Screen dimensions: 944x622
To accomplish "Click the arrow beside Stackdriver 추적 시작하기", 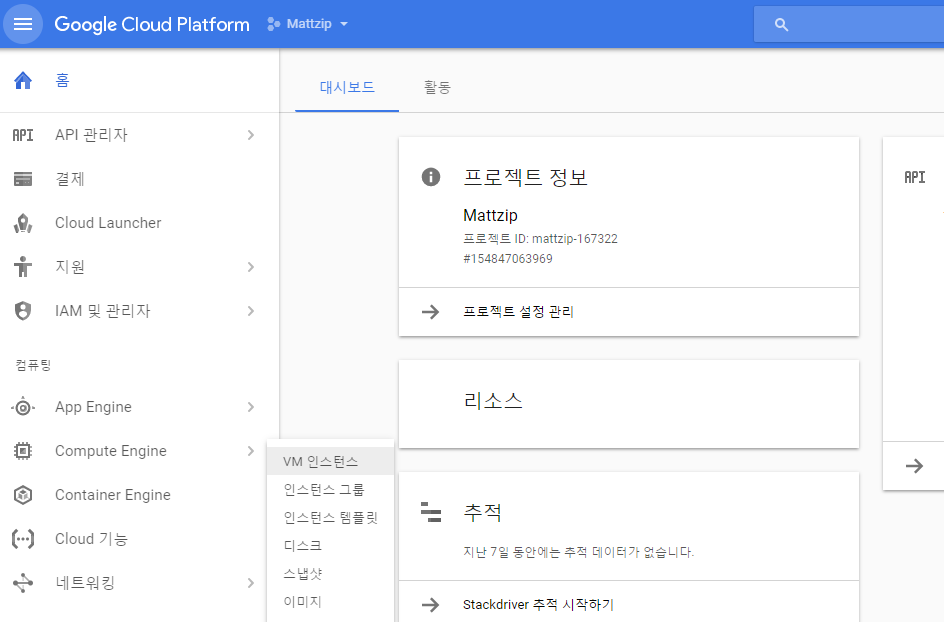I will click(430, 605).
